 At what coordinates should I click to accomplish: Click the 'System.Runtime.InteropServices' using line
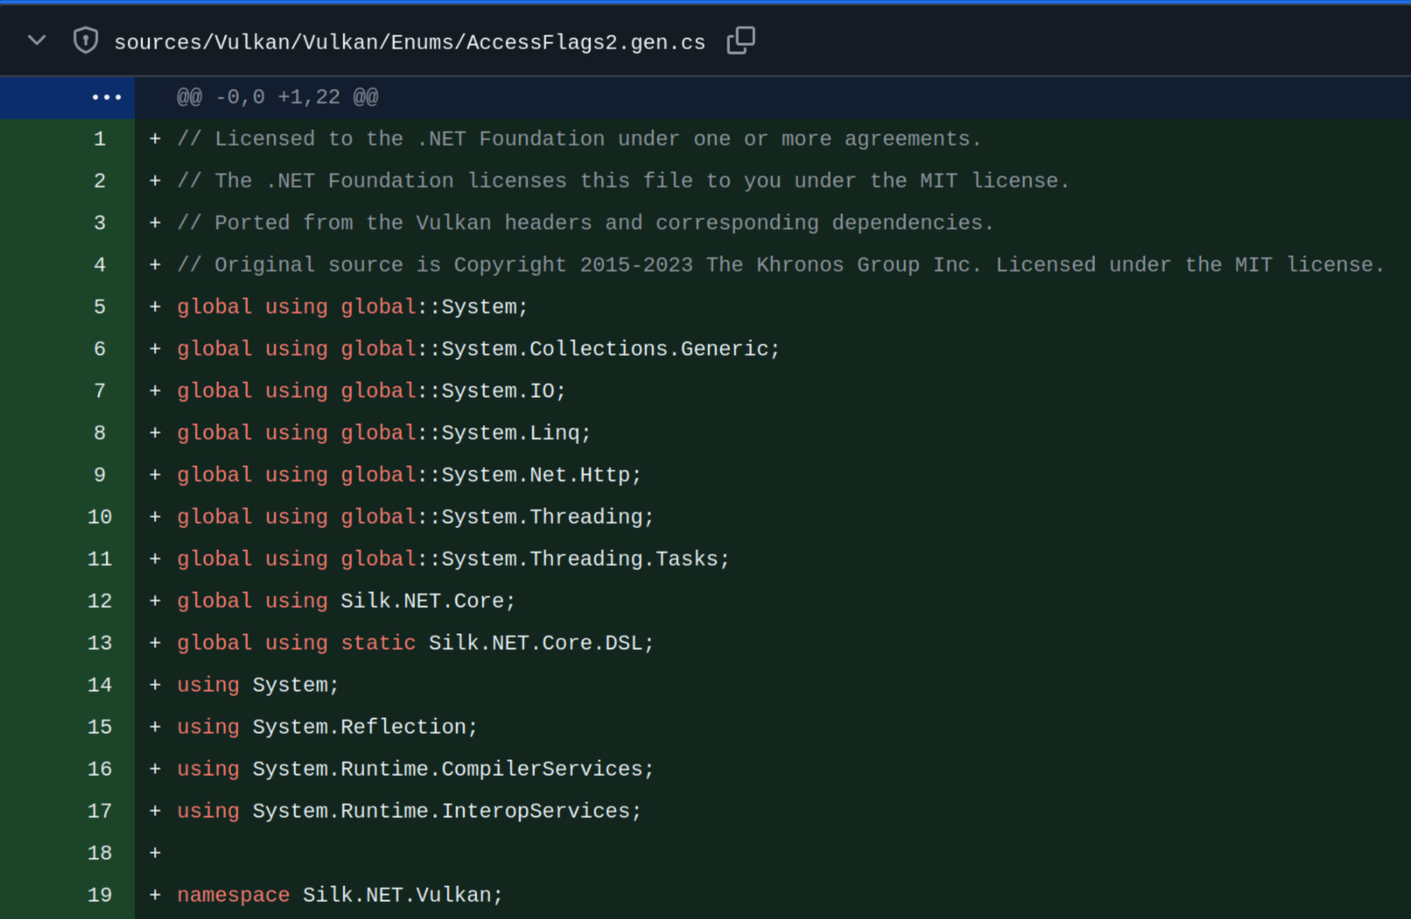409,811
